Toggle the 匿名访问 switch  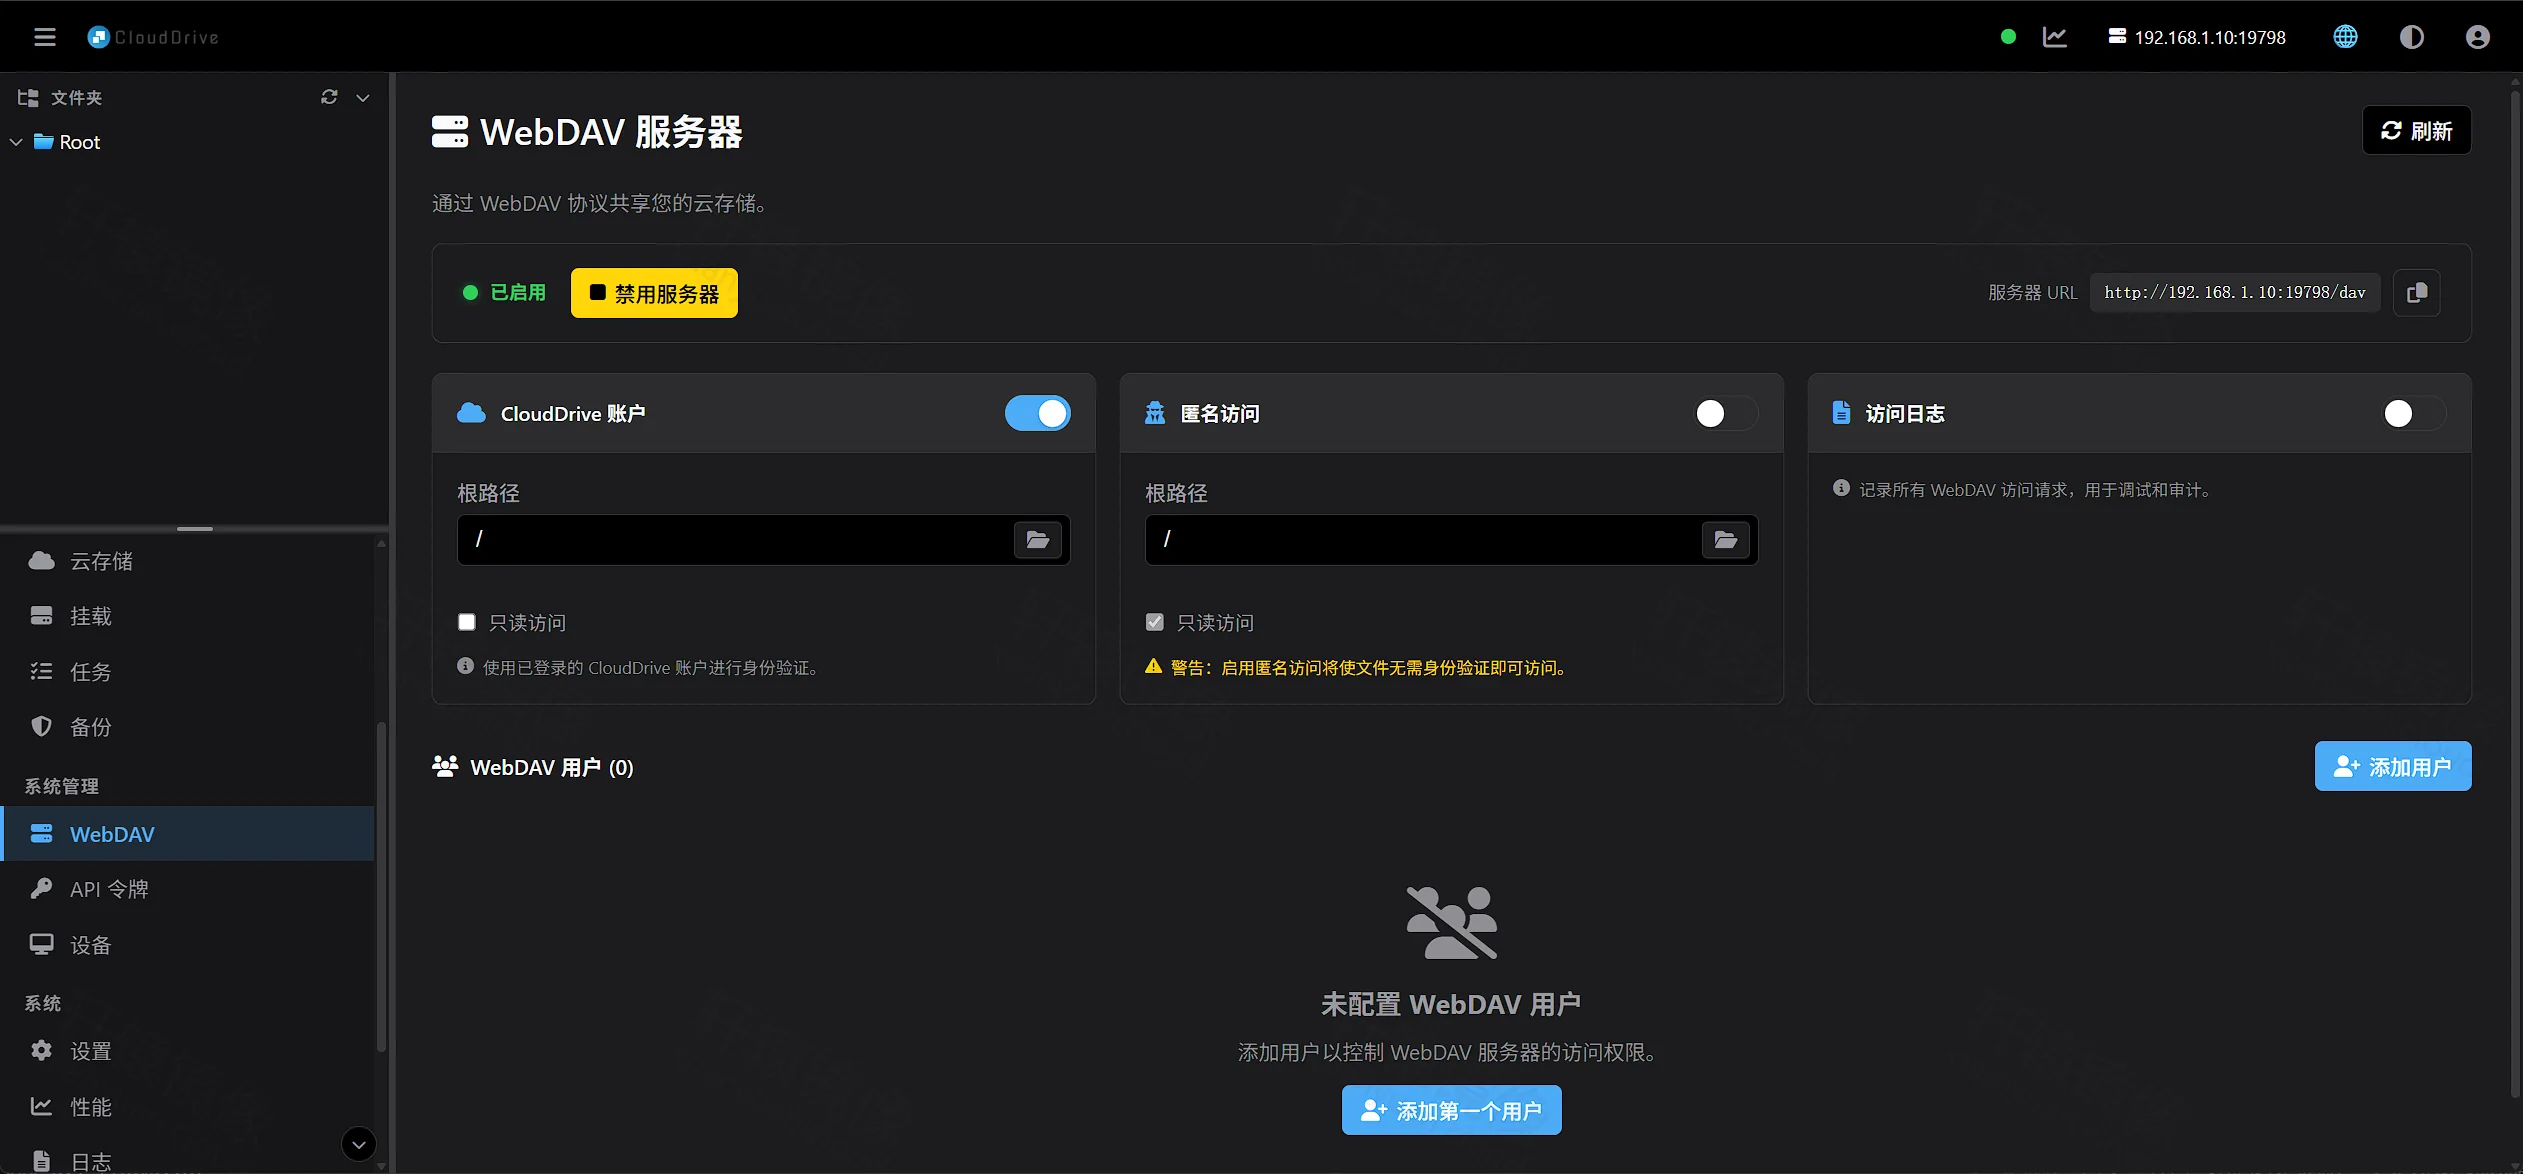pos(1725,413)
